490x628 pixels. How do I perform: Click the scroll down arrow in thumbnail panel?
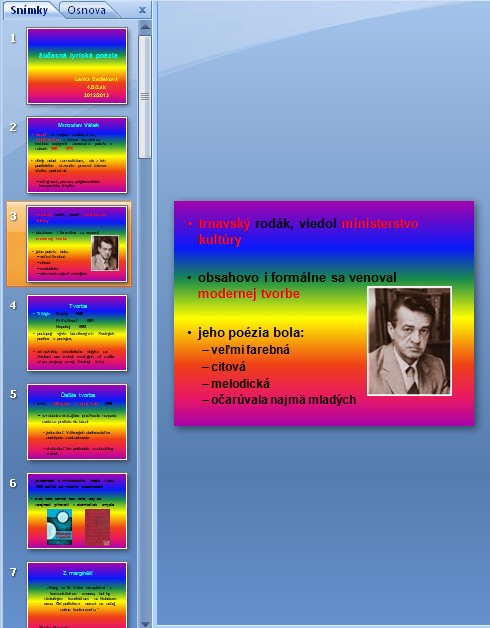pos(145,623)
